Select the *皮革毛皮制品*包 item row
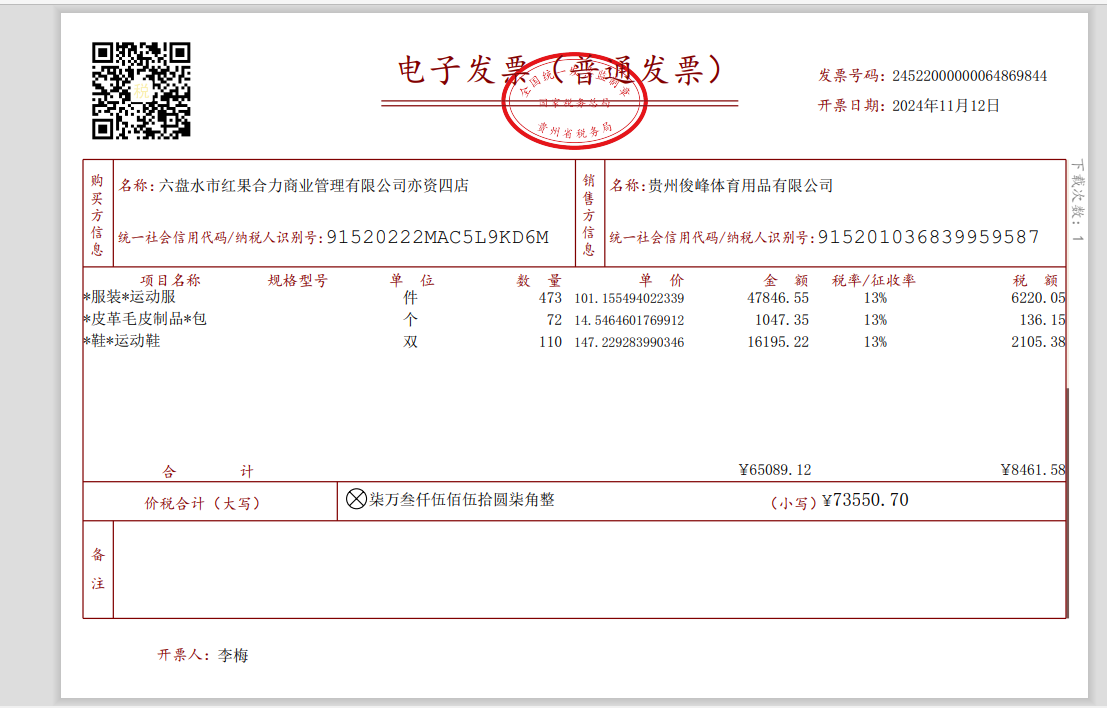The width and height of the screenshot is (1107, 708). [x=146, y=319]
